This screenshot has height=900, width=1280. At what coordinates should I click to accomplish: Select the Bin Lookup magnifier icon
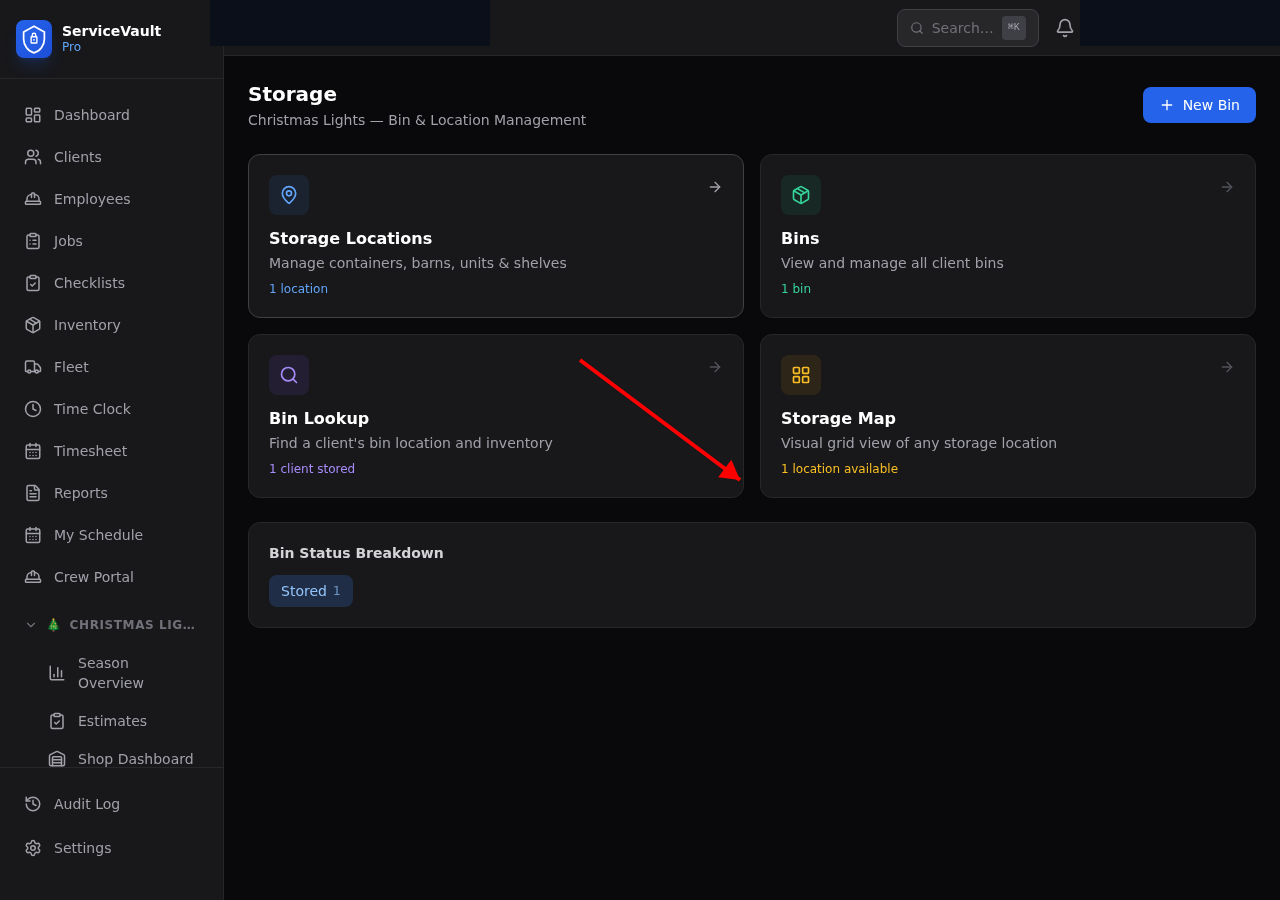point(288,375)
